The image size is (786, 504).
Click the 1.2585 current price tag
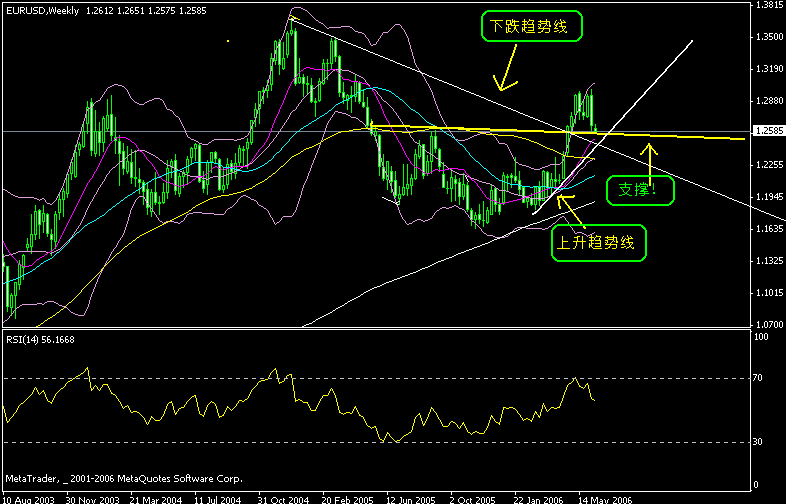[x=769, y=131]
